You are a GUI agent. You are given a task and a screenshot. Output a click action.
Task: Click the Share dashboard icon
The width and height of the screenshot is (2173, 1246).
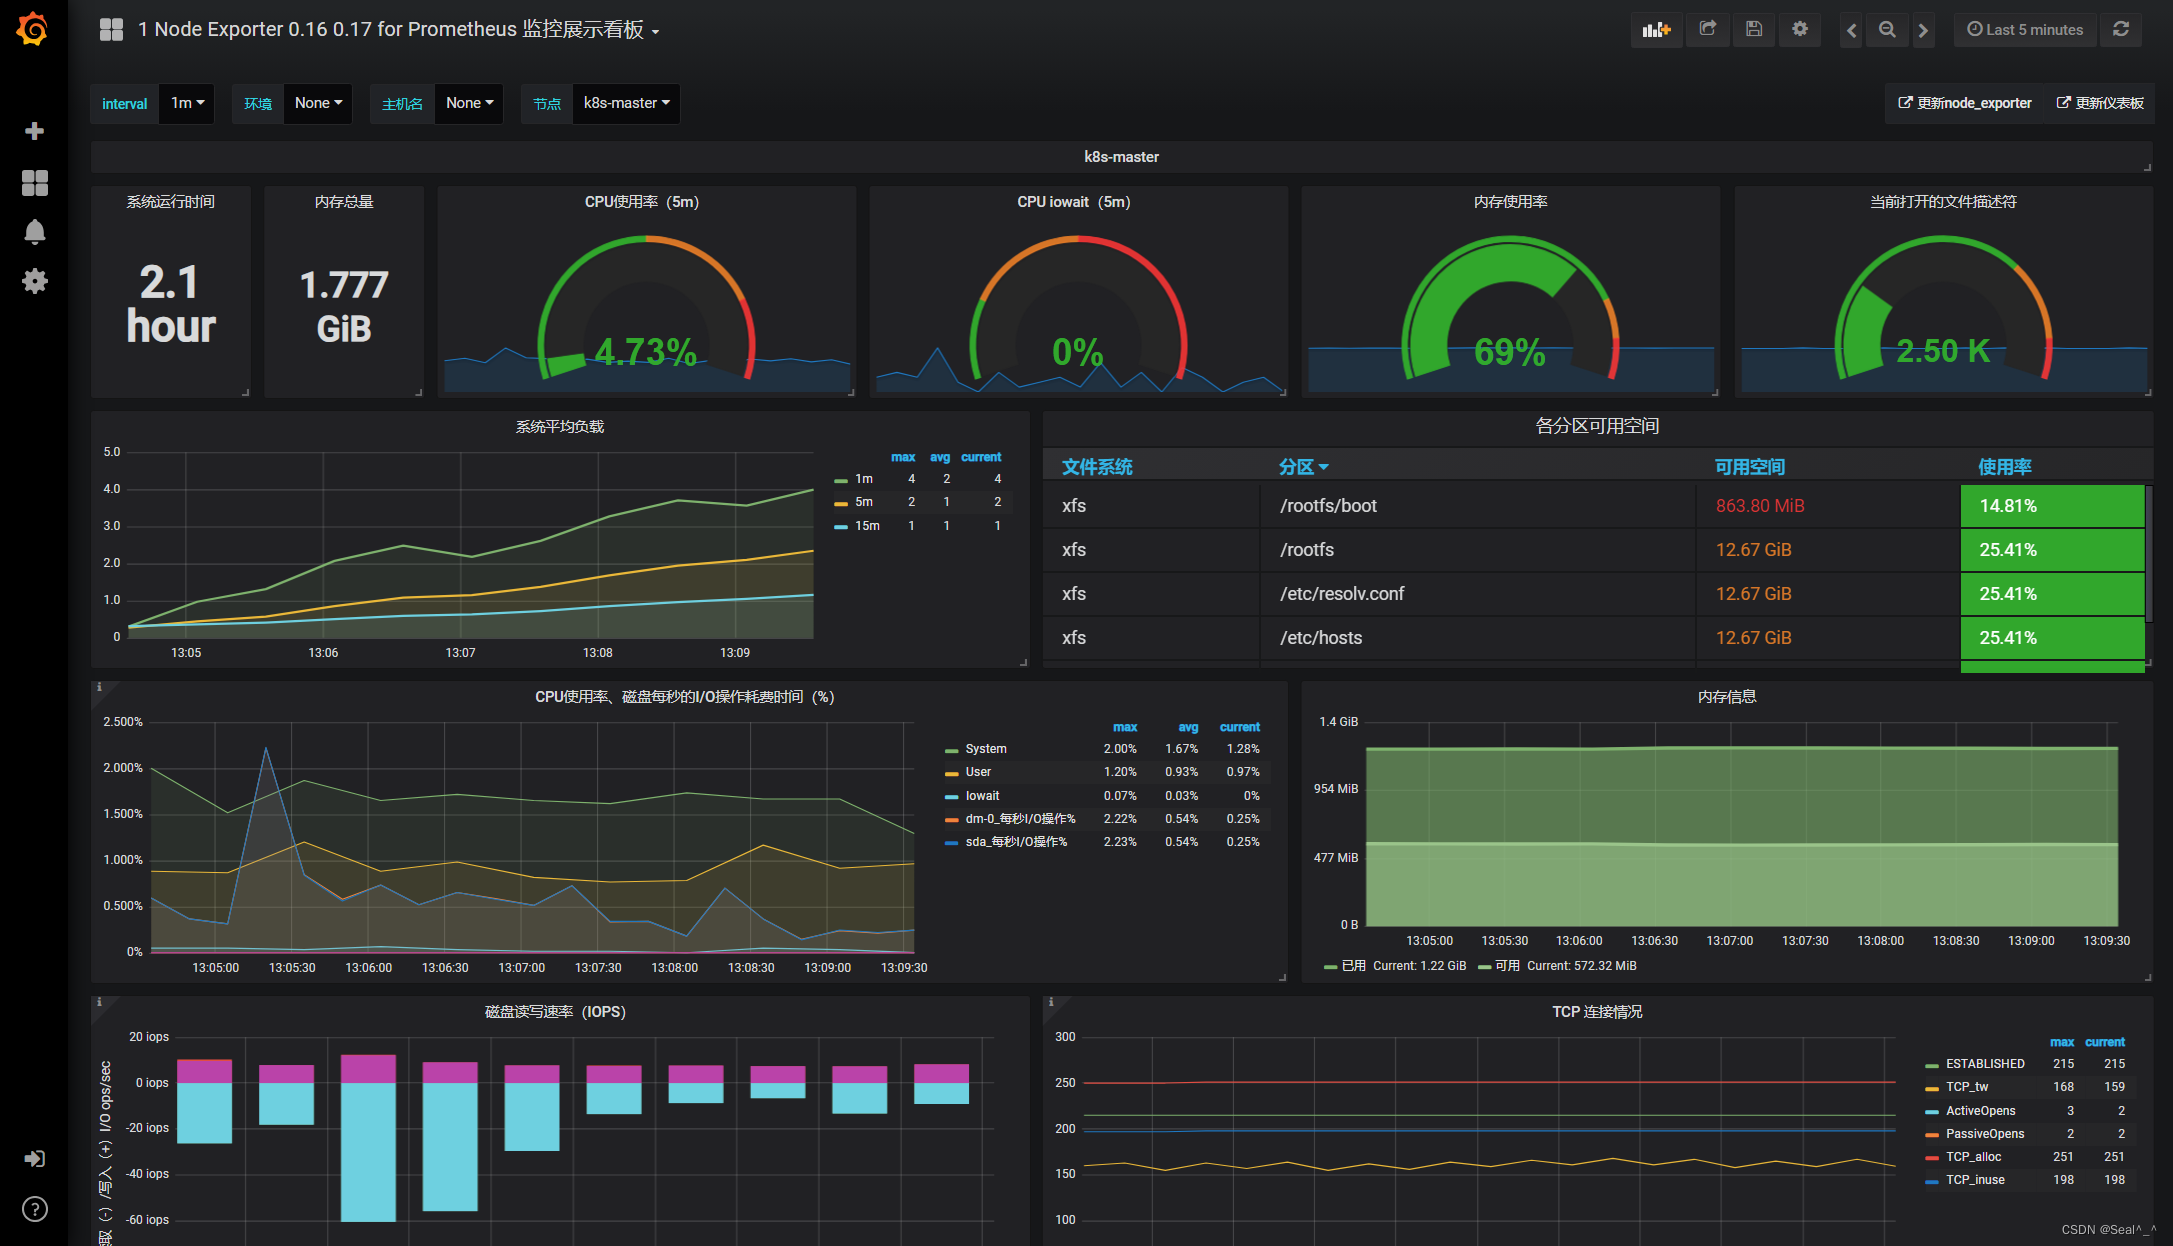click(x=1708, y=30)
